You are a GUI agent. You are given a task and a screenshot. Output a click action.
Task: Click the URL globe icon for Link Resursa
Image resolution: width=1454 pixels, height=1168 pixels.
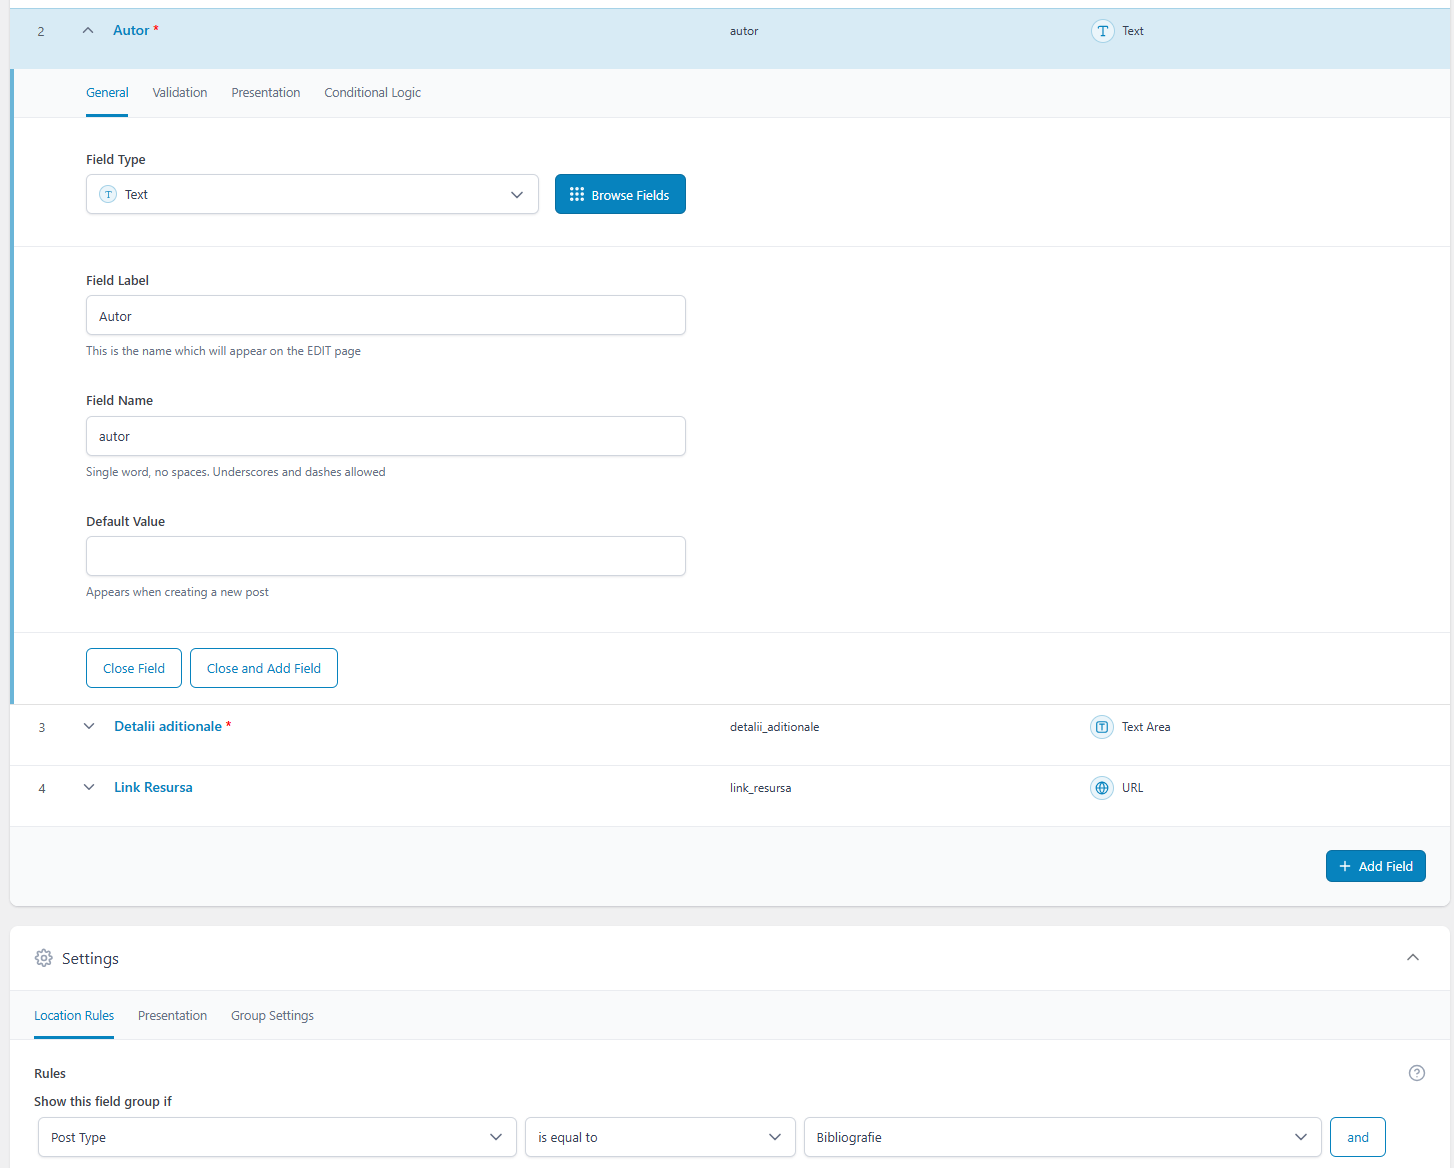[x=1101, y=788]
